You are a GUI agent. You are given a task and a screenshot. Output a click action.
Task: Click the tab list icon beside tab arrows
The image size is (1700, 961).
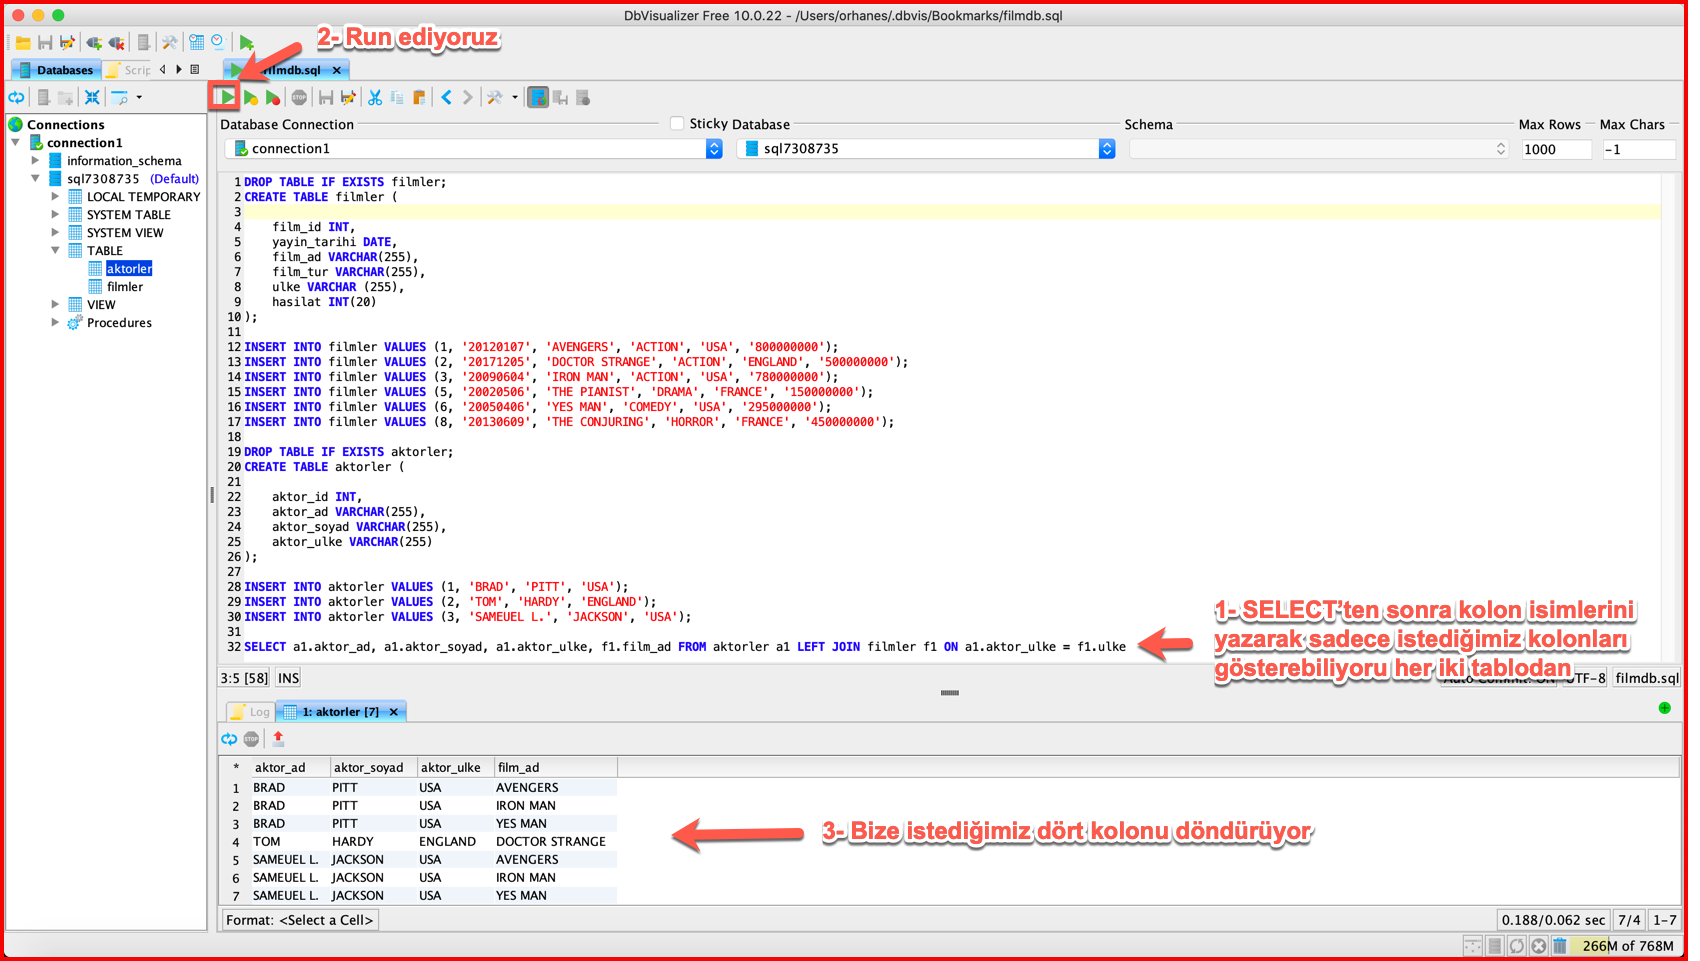195,69
